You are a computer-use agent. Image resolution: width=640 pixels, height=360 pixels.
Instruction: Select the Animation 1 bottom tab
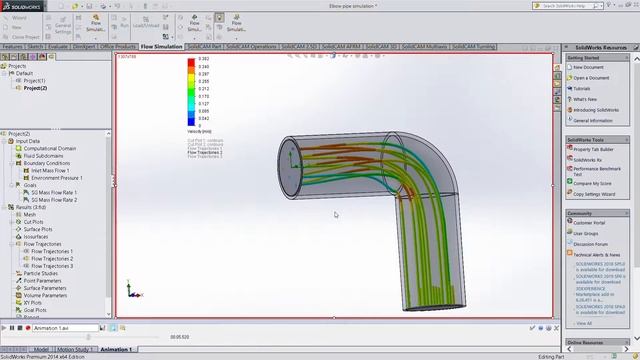[x=116, y=349]
